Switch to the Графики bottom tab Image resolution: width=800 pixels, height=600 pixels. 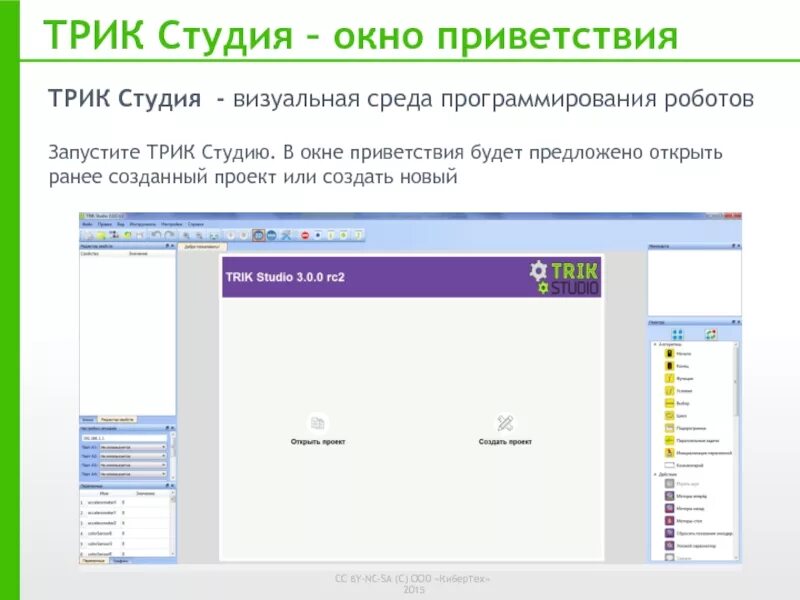click(120, 561)
